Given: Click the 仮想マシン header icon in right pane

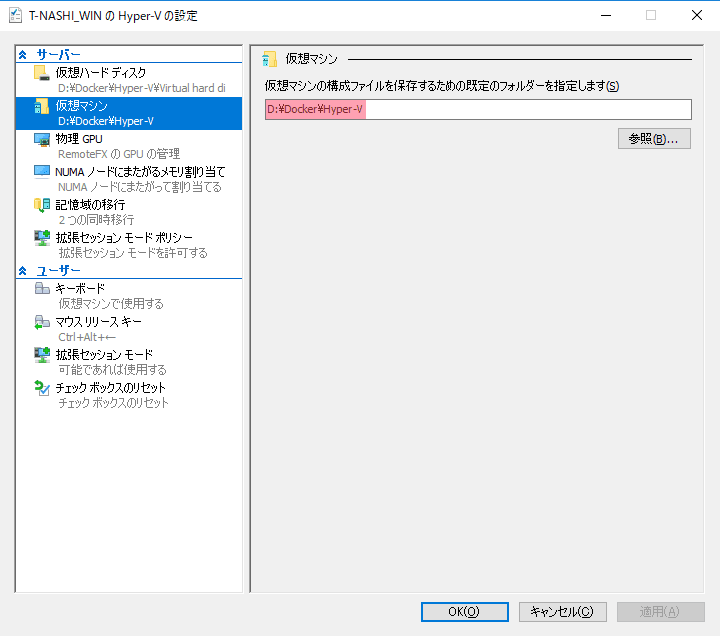Looking at the screenshot, I should click(x=270, y=59).
